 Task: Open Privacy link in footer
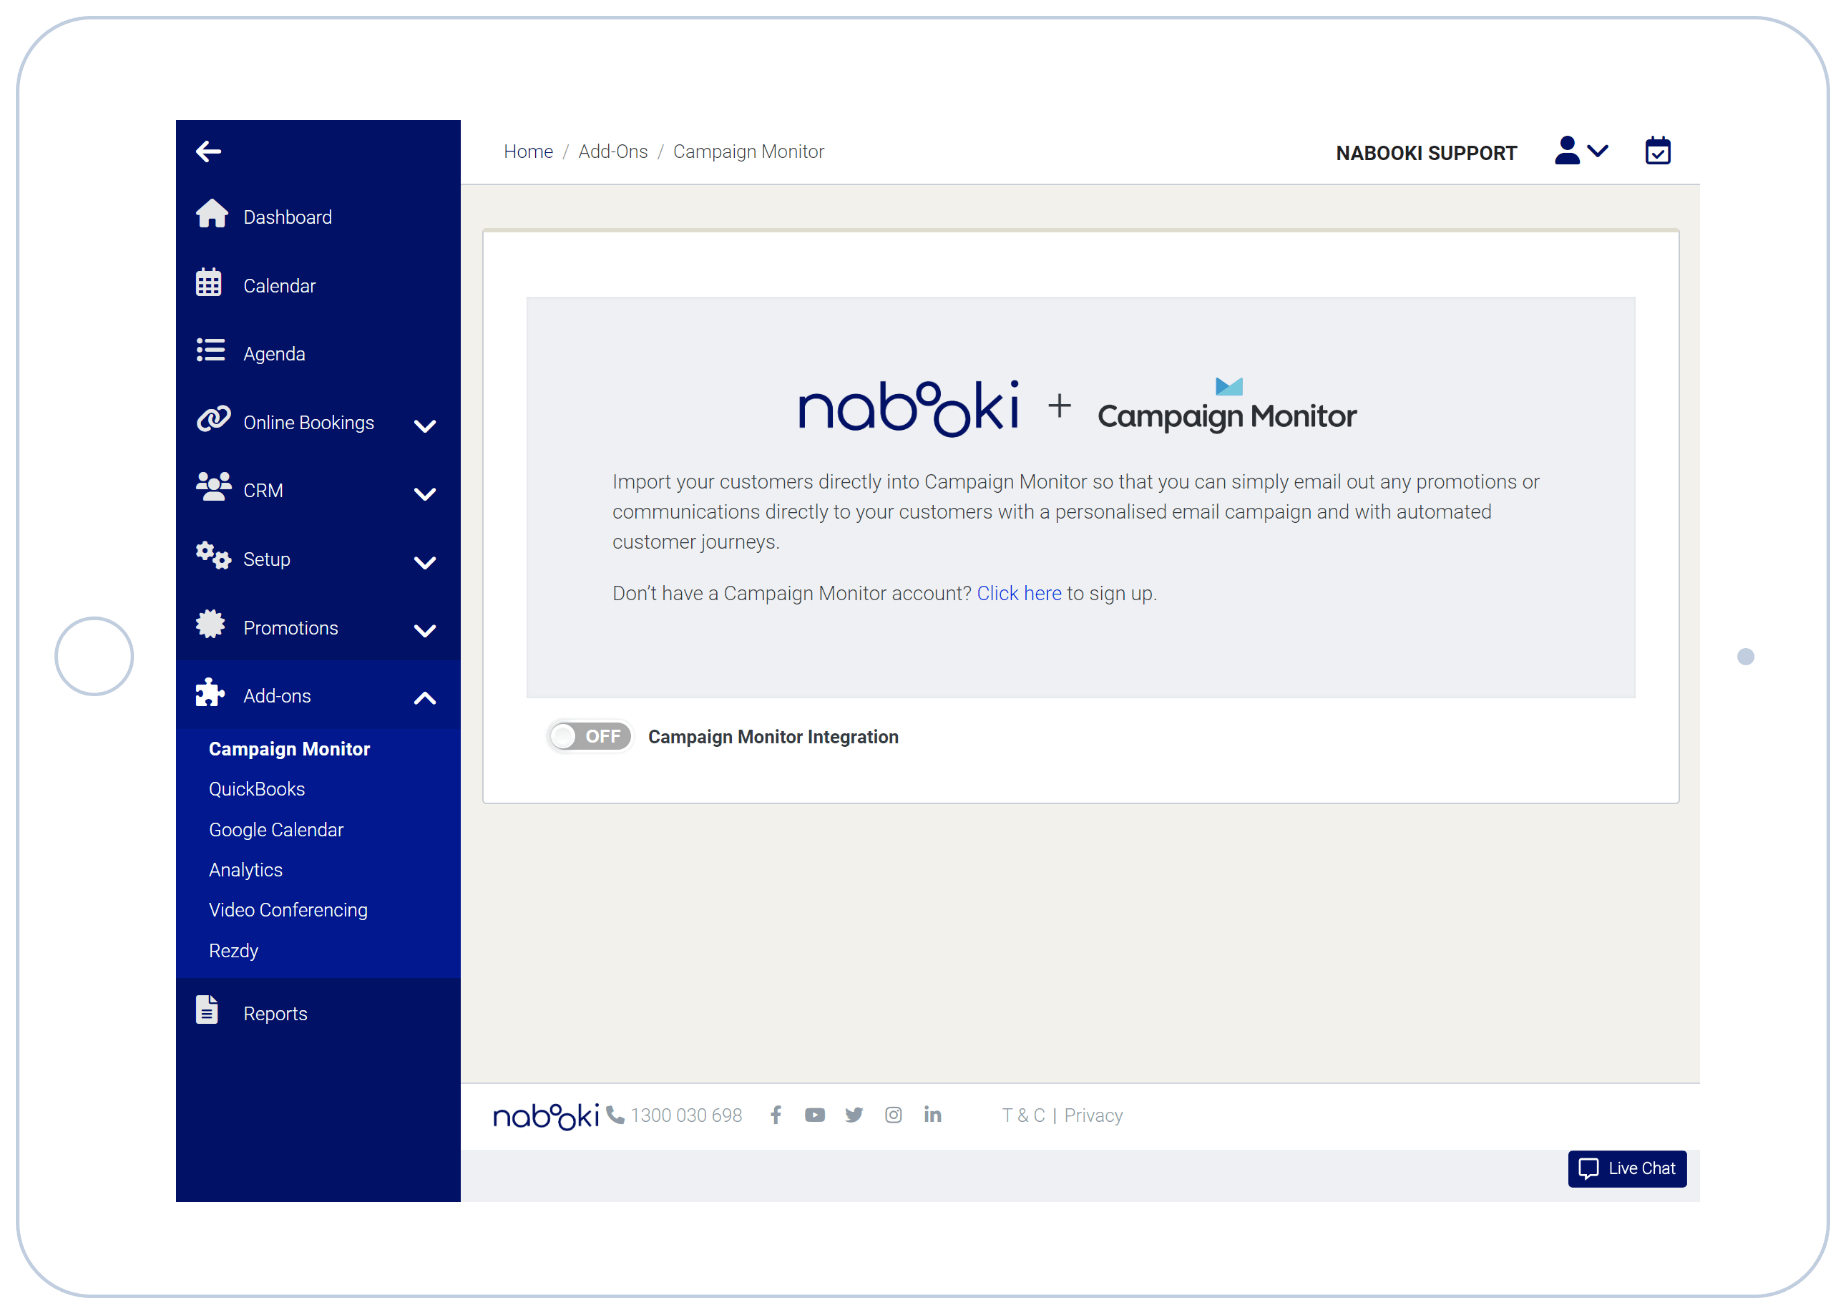(x=1093, y=1115)
